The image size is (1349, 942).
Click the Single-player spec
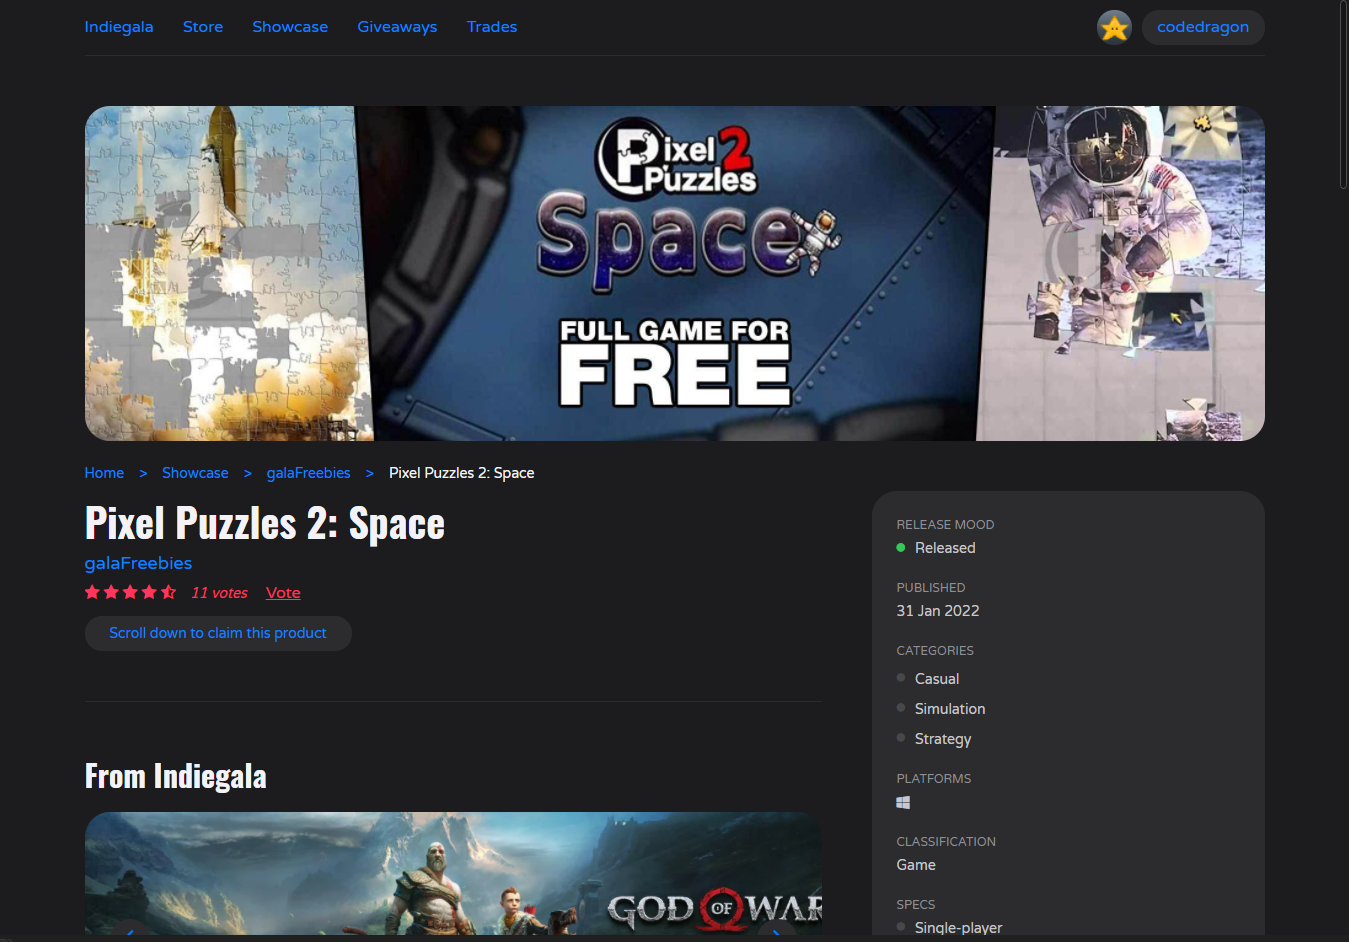pyautogui.click(x=958, y=927)
